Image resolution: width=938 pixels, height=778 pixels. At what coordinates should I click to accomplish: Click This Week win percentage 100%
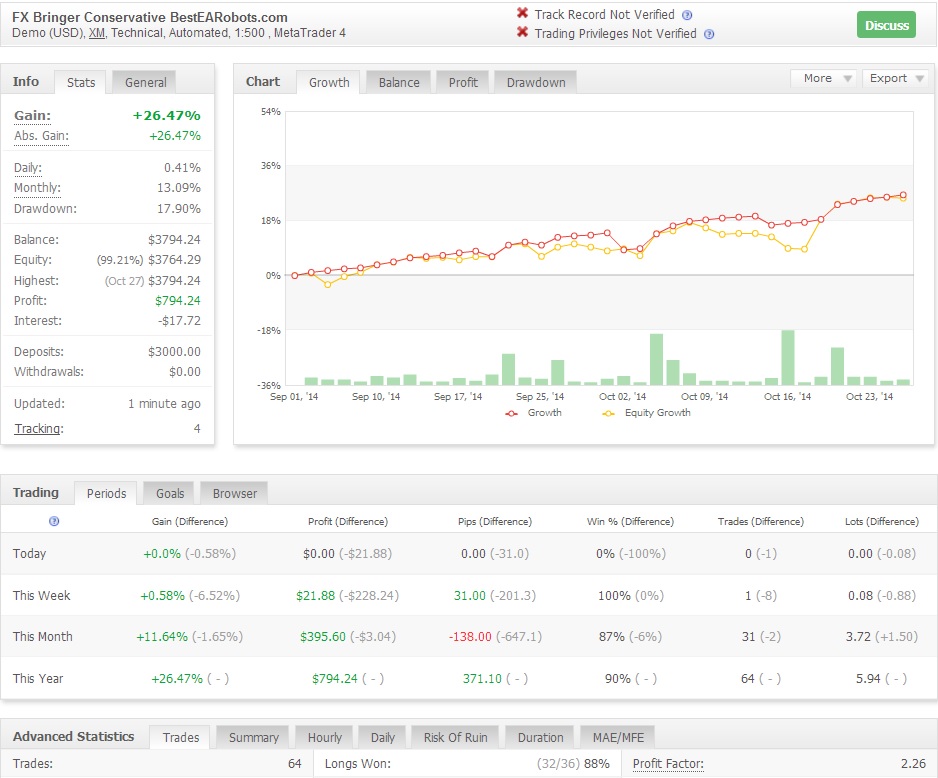click(x=614, y=596)
